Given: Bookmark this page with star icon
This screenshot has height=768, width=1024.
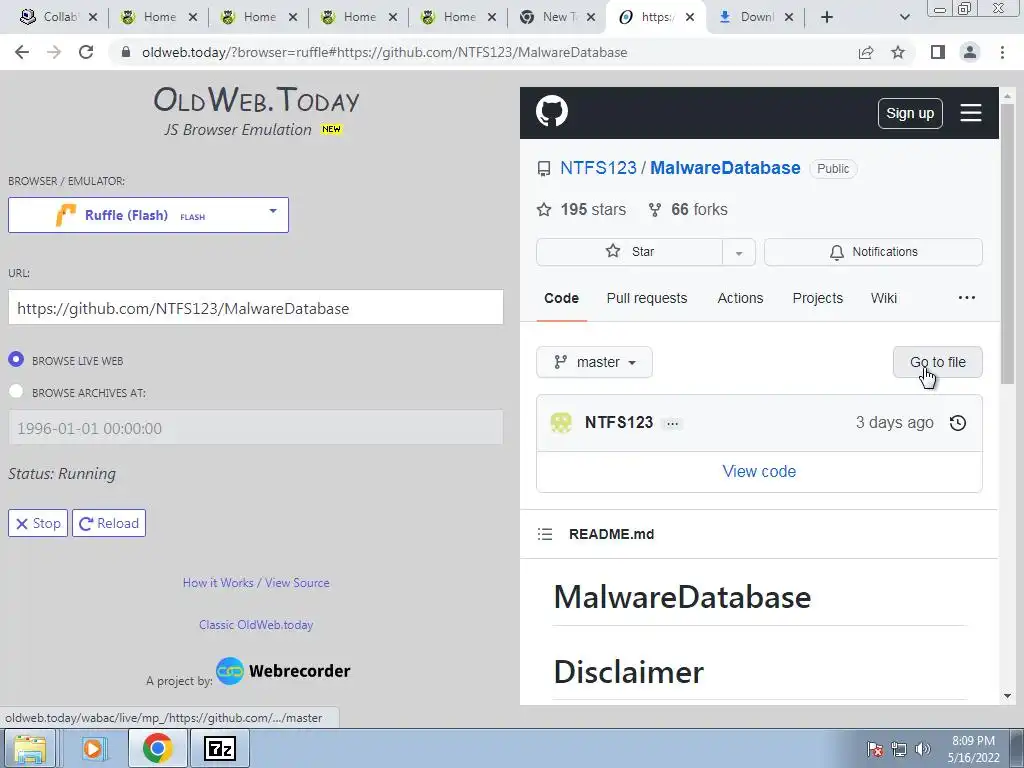Looking at the screenshot, I should [898, 52].
